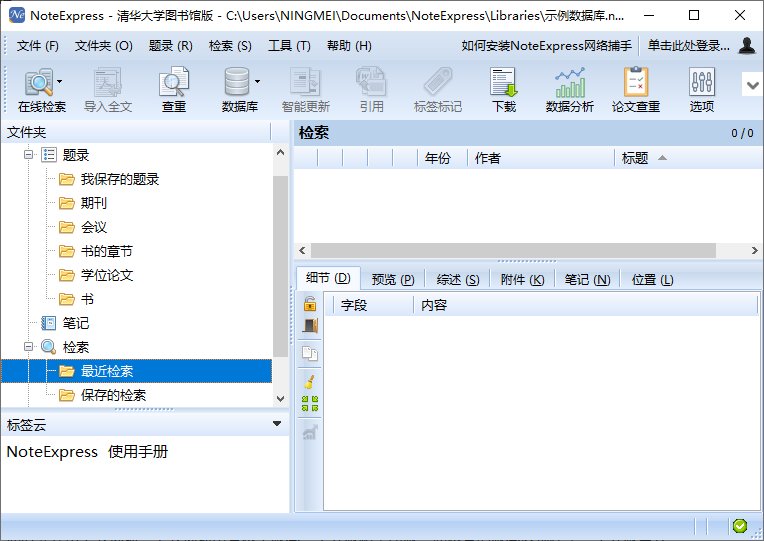Image resolution: width=764 pixels, height=541 pixels.
Task: Open the 题录 (R) menu
Action: pos(171,46)
